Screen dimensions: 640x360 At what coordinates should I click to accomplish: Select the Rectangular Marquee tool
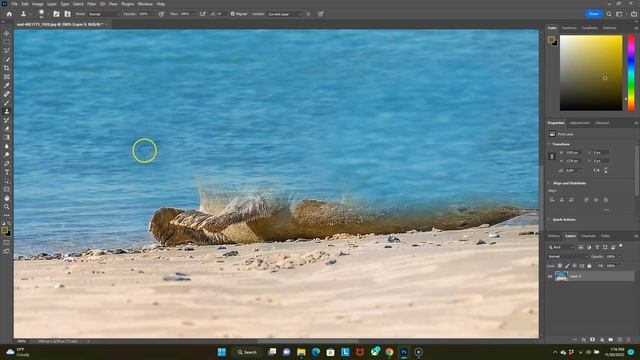7,42
